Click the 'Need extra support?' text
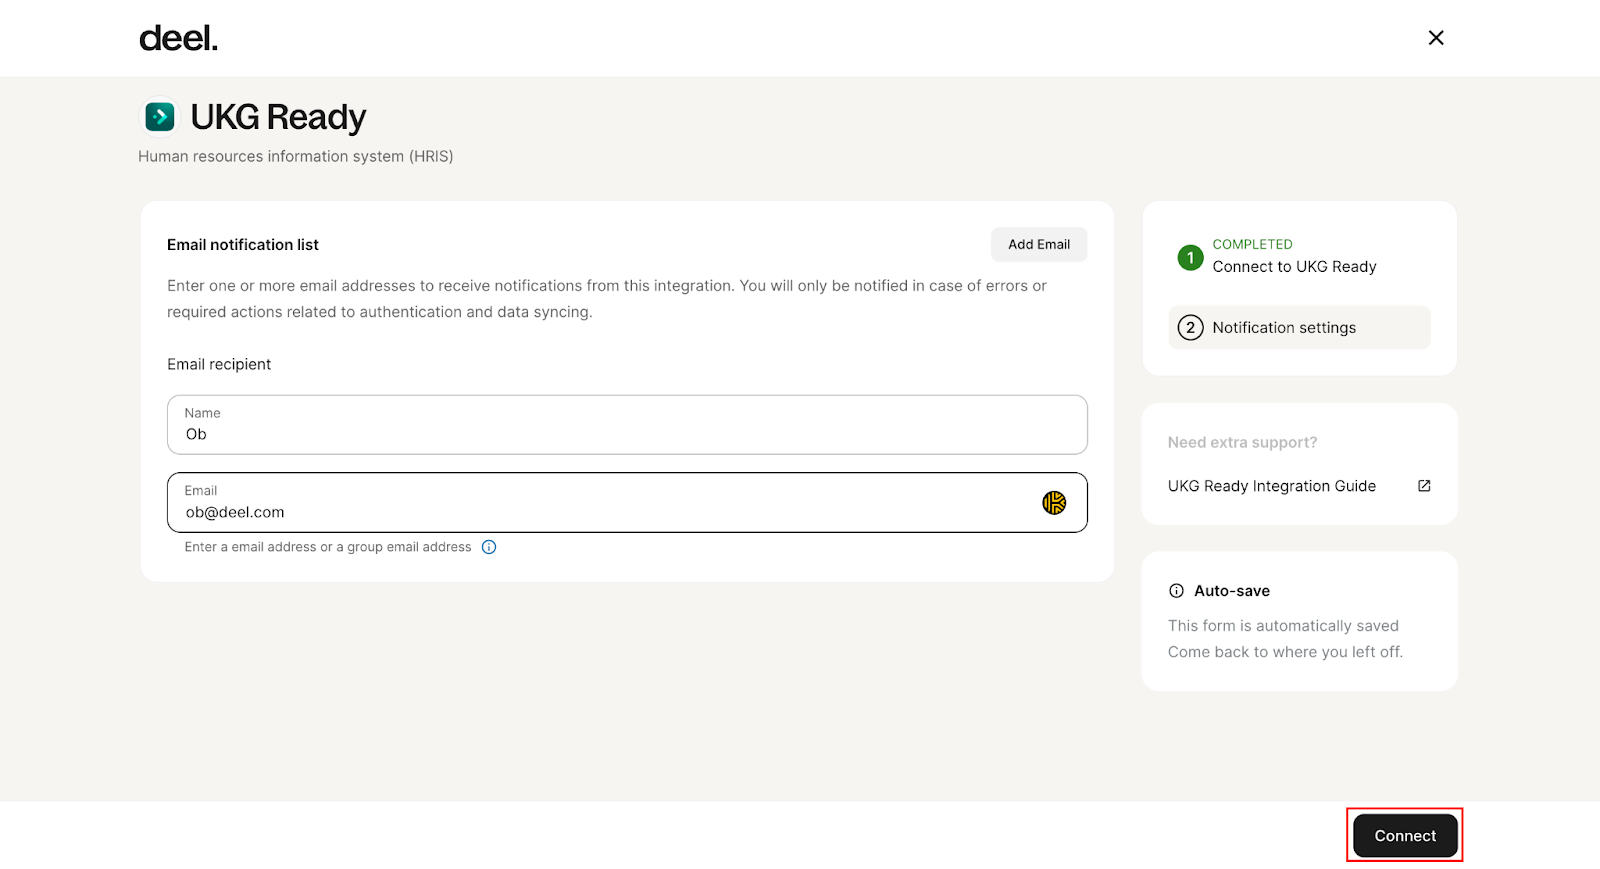Image resolution: width=1600 pixels, height=869 pixels. pos(1242,442)
